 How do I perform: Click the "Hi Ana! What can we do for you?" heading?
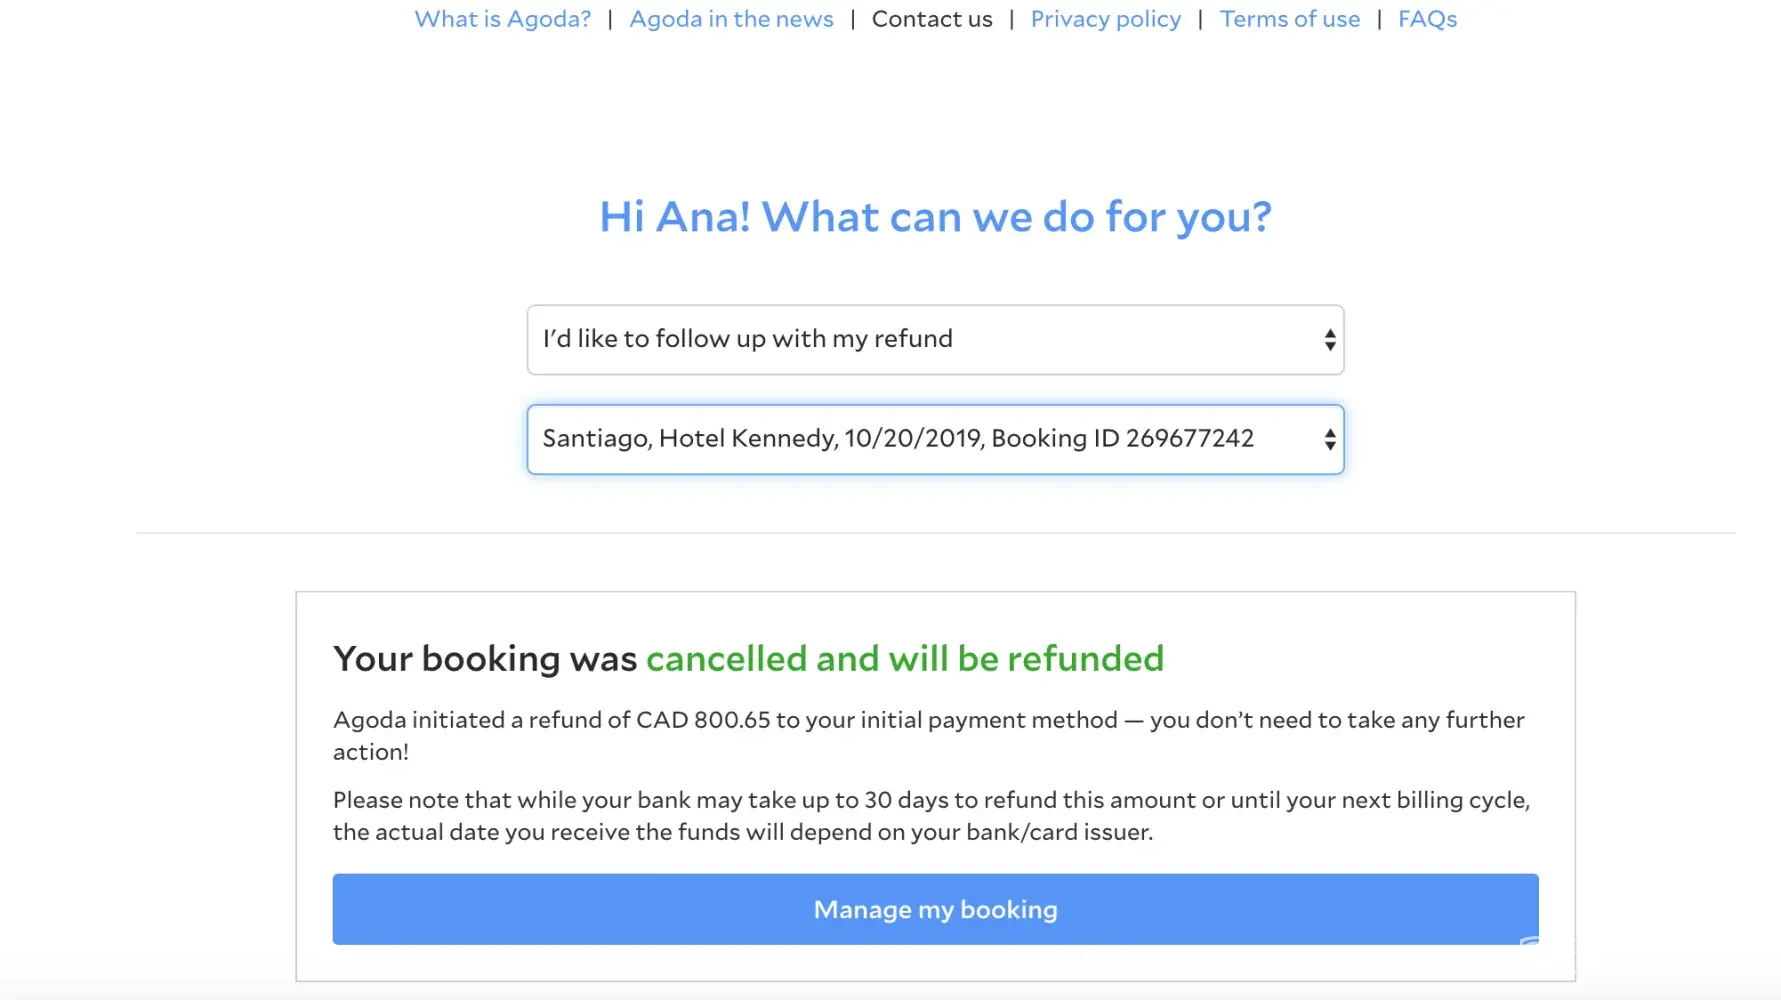(935, 217)
